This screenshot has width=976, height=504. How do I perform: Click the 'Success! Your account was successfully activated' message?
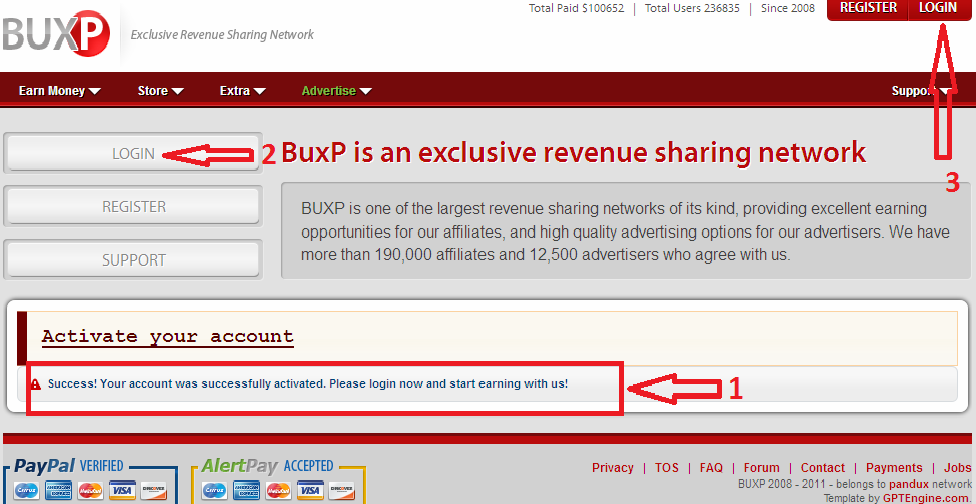307,384
